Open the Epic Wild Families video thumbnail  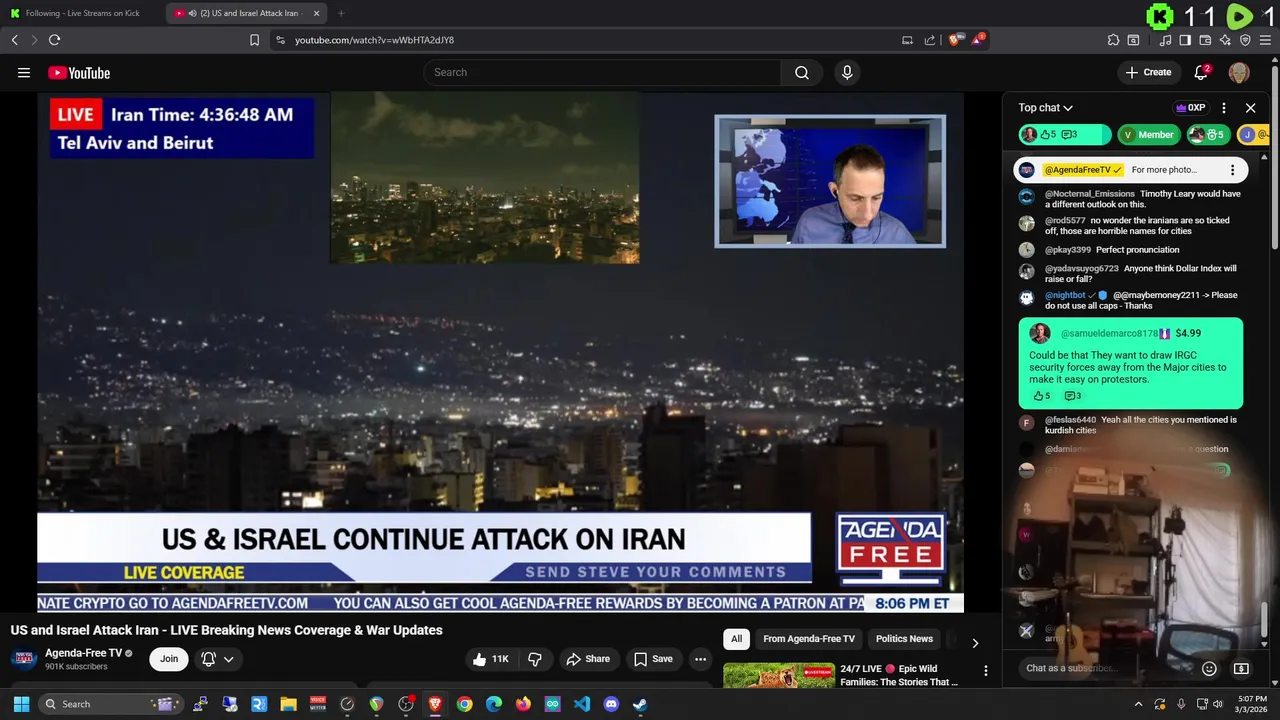pyautogui.click(x=779, y=676)
